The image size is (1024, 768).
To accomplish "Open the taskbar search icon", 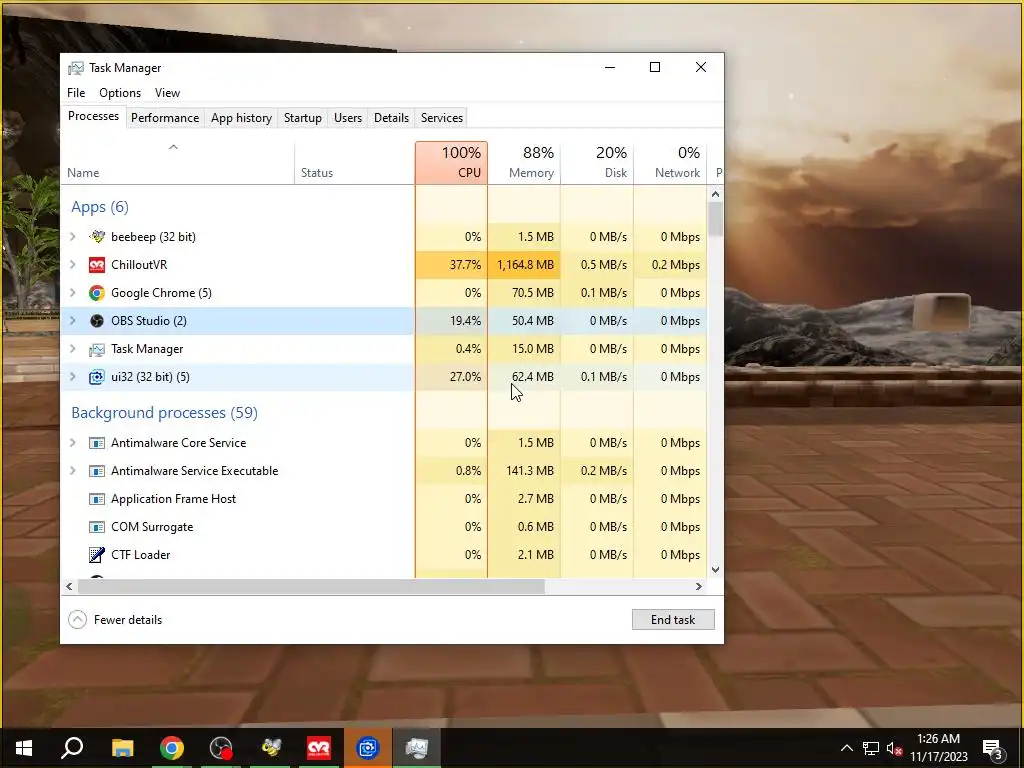I will click(x=72, y=748).
